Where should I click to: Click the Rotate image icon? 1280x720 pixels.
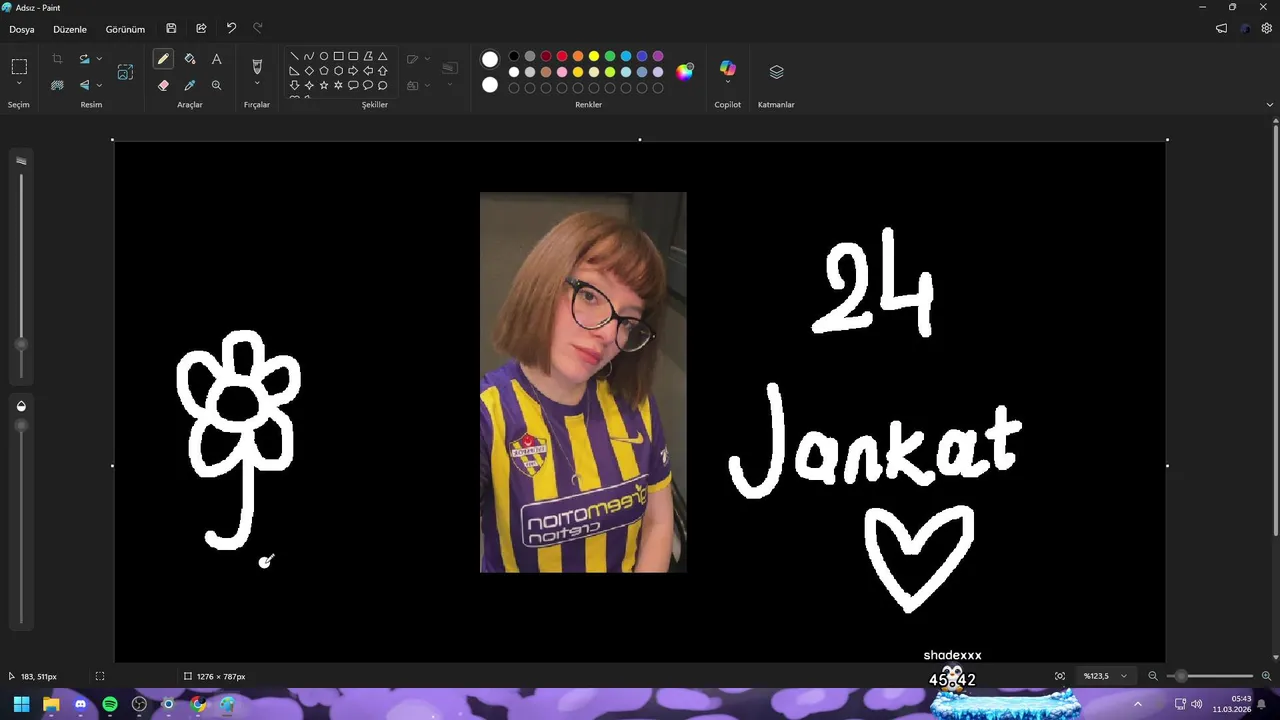click(x=84, y=59)
